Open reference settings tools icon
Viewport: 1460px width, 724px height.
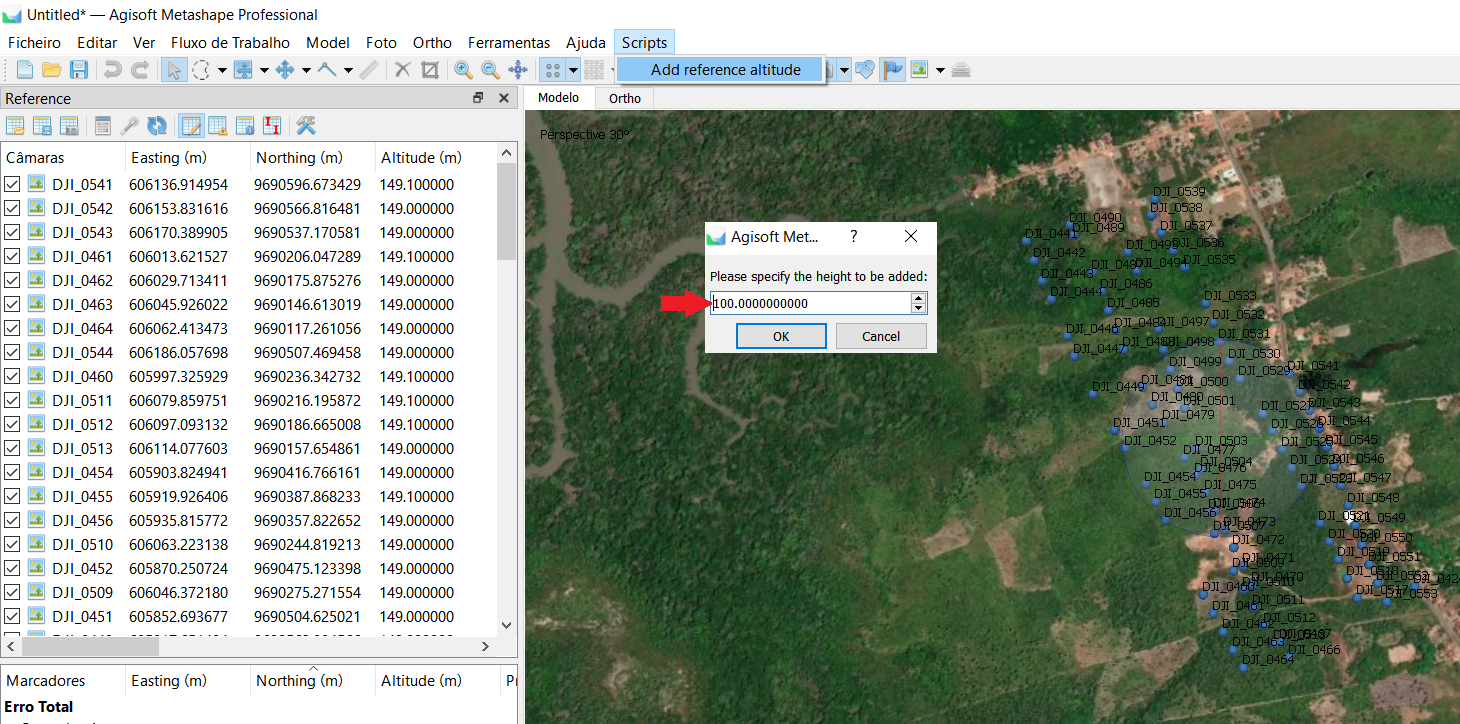point(306,126)
